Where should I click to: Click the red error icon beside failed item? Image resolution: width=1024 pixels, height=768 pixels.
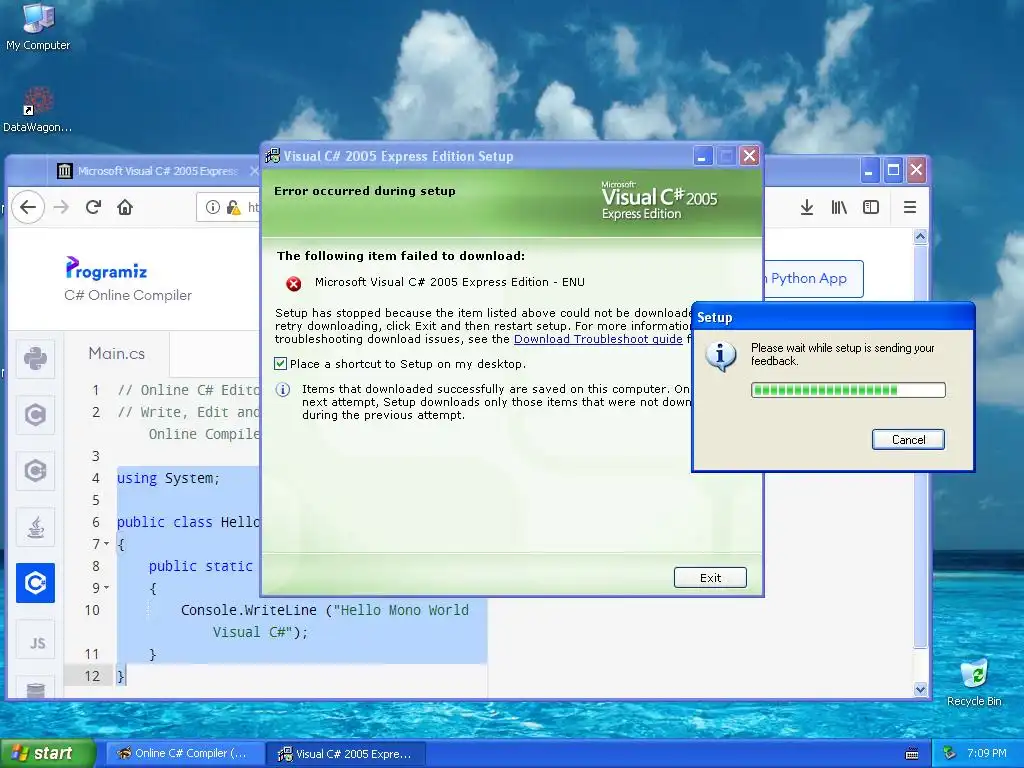pyautogui.click(x=293, y=283)
